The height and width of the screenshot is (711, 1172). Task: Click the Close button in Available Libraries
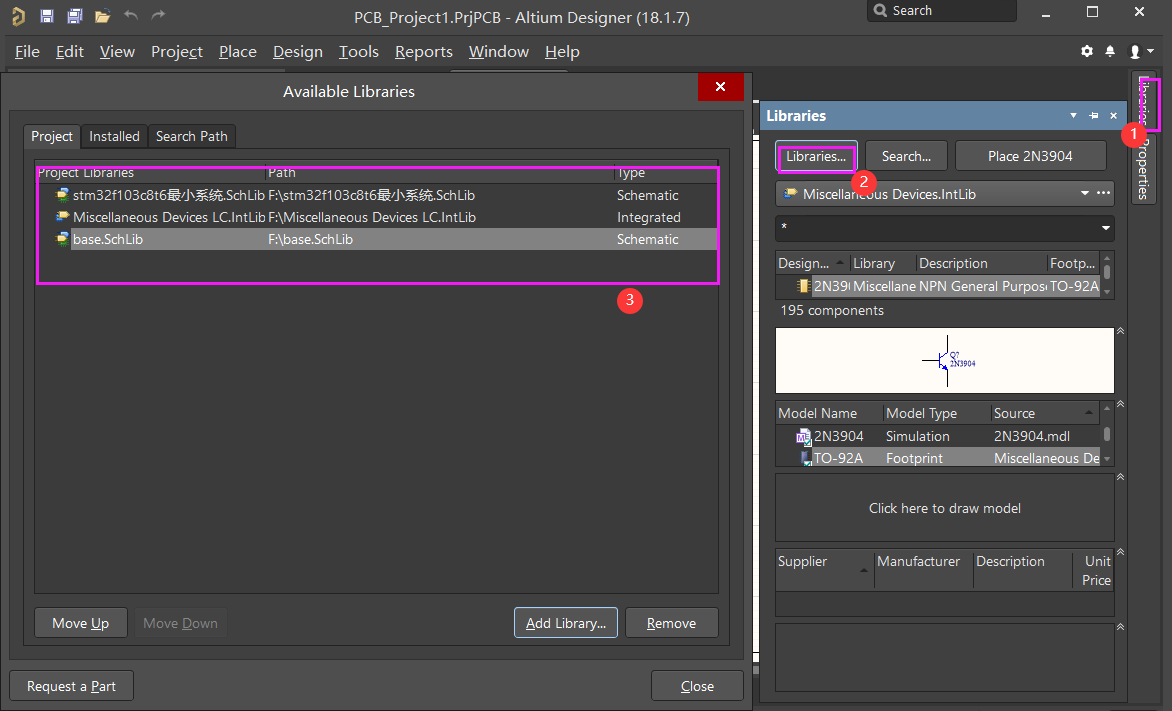[x=697, y=686]
